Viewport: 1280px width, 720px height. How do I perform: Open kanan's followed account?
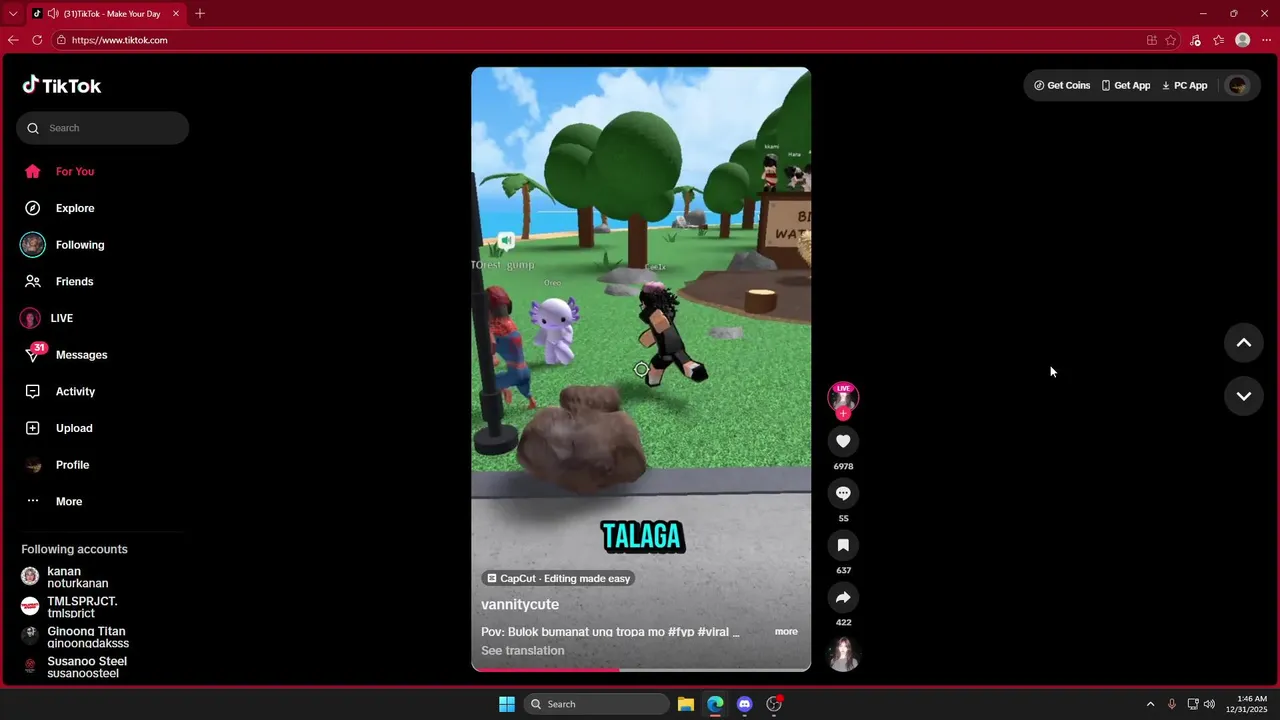point(78,577)
